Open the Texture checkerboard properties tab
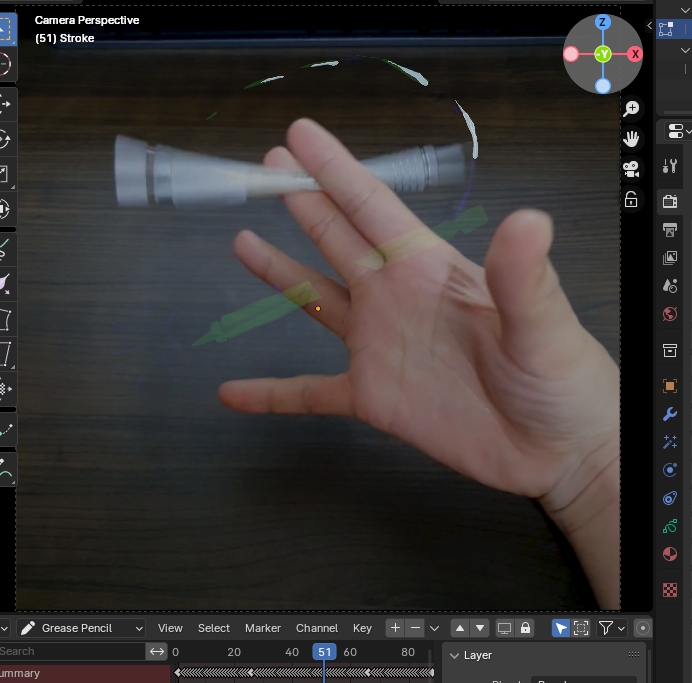The width and height of the screenshot is (692, 683). pyautogui.click(x=670, y=590)
